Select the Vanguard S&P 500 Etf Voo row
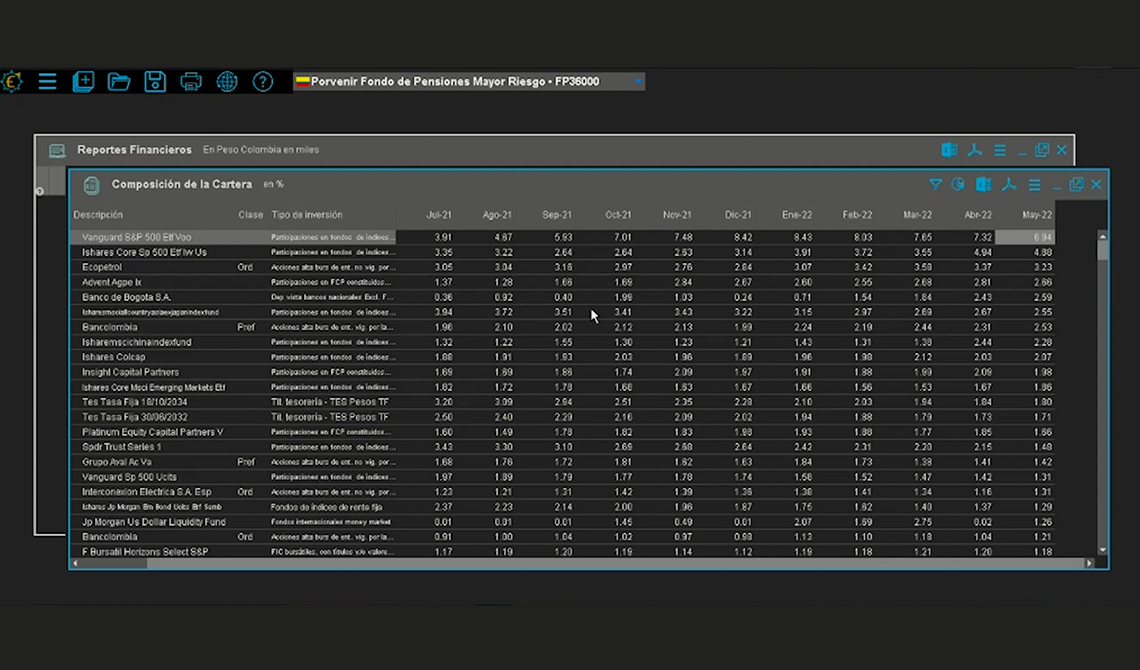 [x=562, y=238]
